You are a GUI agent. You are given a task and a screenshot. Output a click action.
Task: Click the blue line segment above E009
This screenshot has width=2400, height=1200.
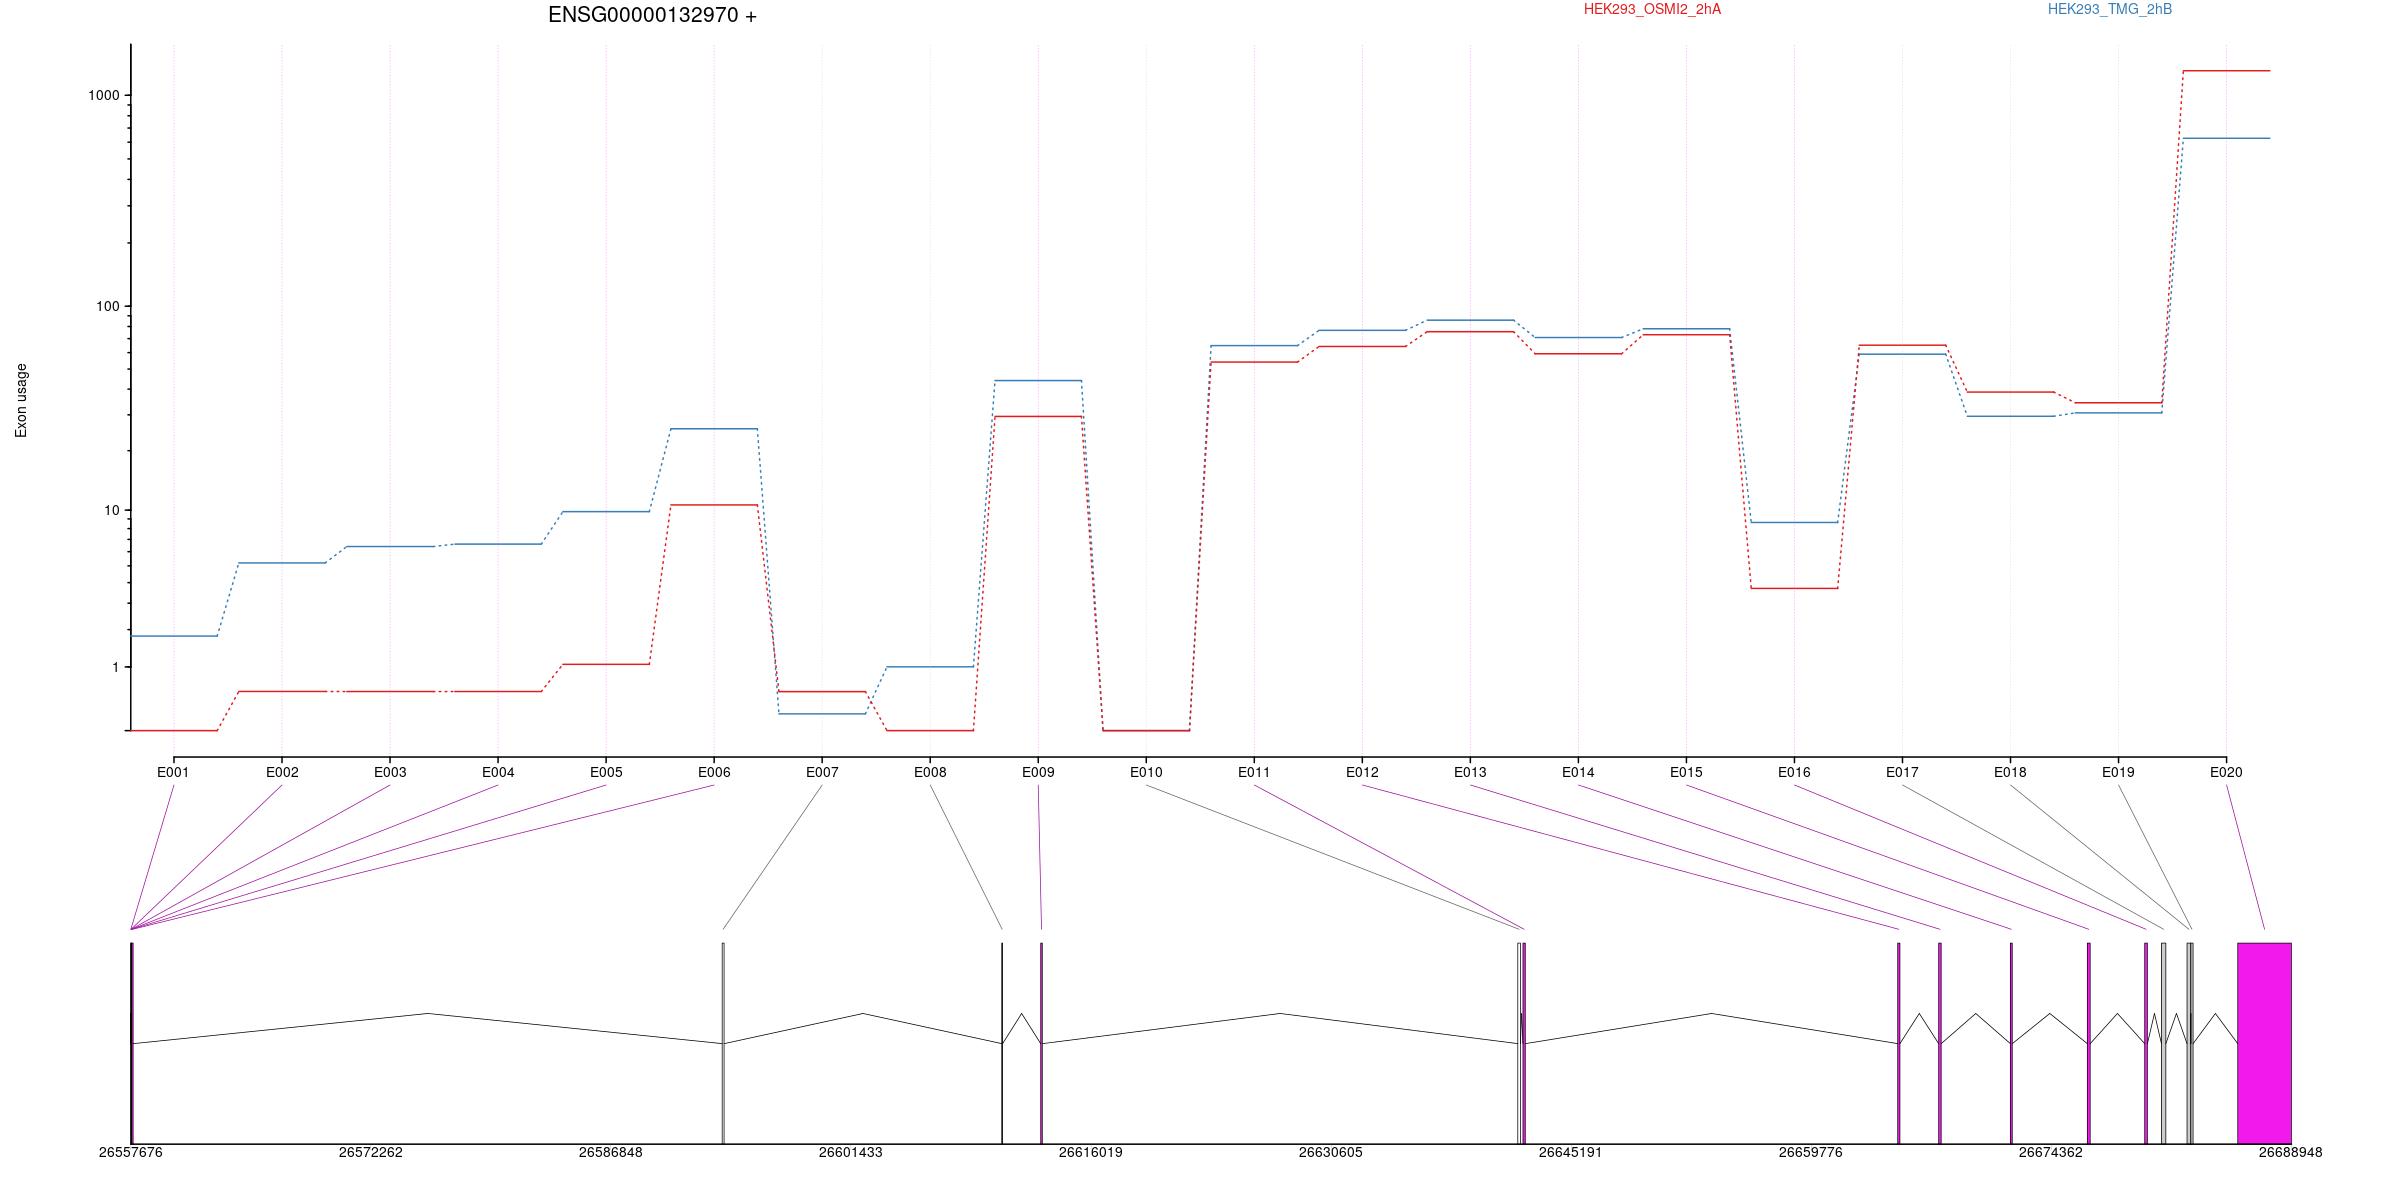tap(1038, 380)
